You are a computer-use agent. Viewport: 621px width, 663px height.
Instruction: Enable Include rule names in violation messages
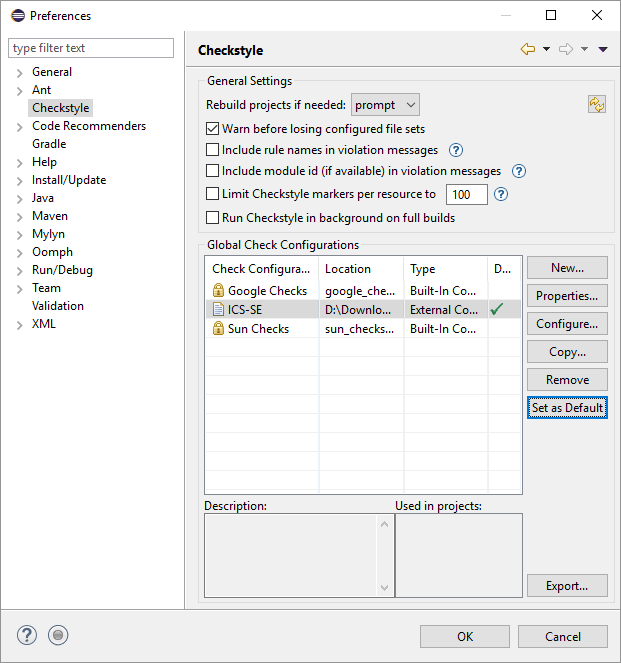(212, 151)
